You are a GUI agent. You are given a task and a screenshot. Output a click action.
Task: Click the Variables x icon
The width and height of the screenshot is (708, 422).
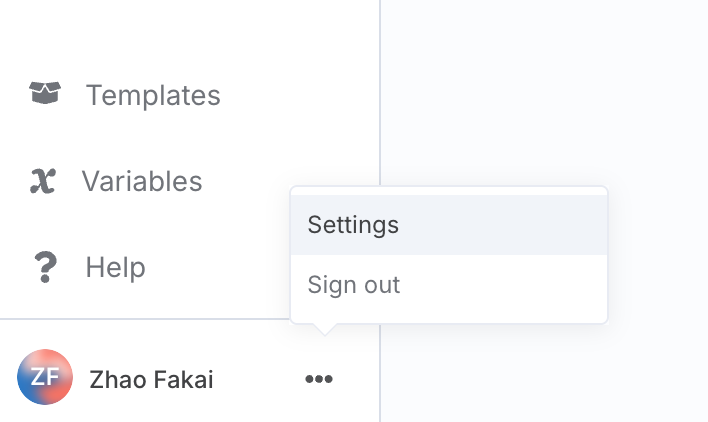pyautogui.click(x=42, y=181)
